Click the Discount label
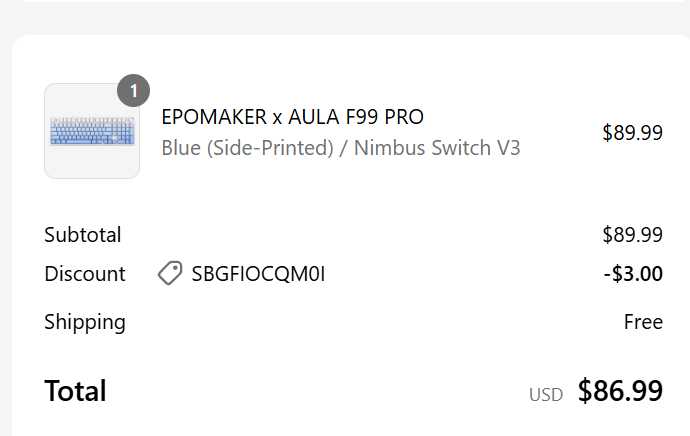 click(85, 273)
